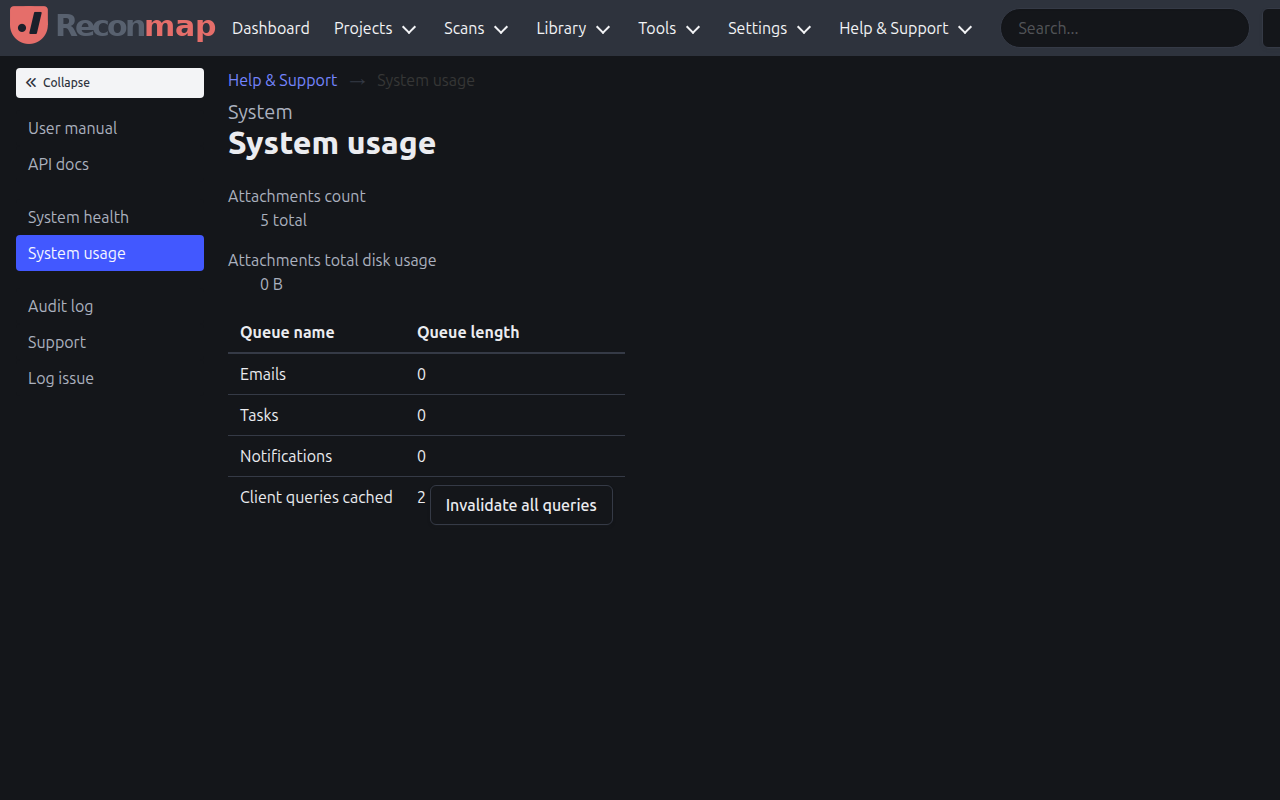Viewport: 1280px width, 800px height.
Task: Go to the Dashboard
Action: click(270, 28)
